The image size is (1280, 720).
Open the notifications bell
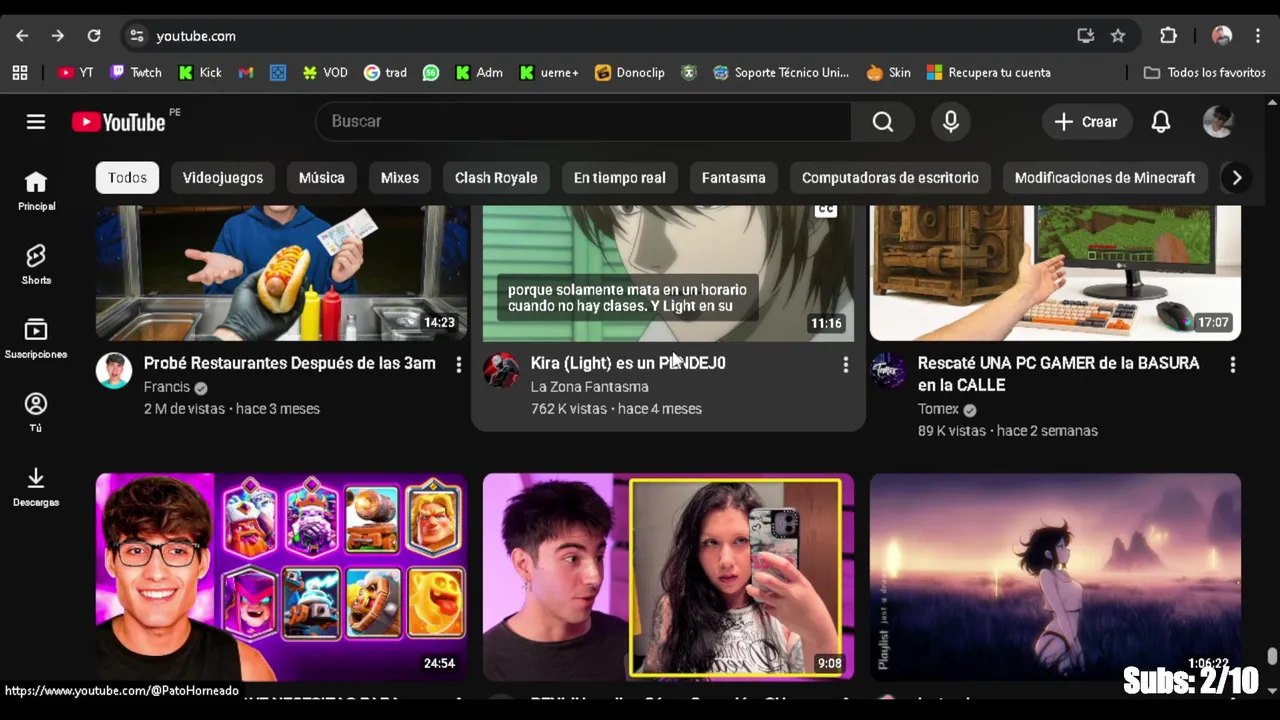click(x=1160, y=122)
